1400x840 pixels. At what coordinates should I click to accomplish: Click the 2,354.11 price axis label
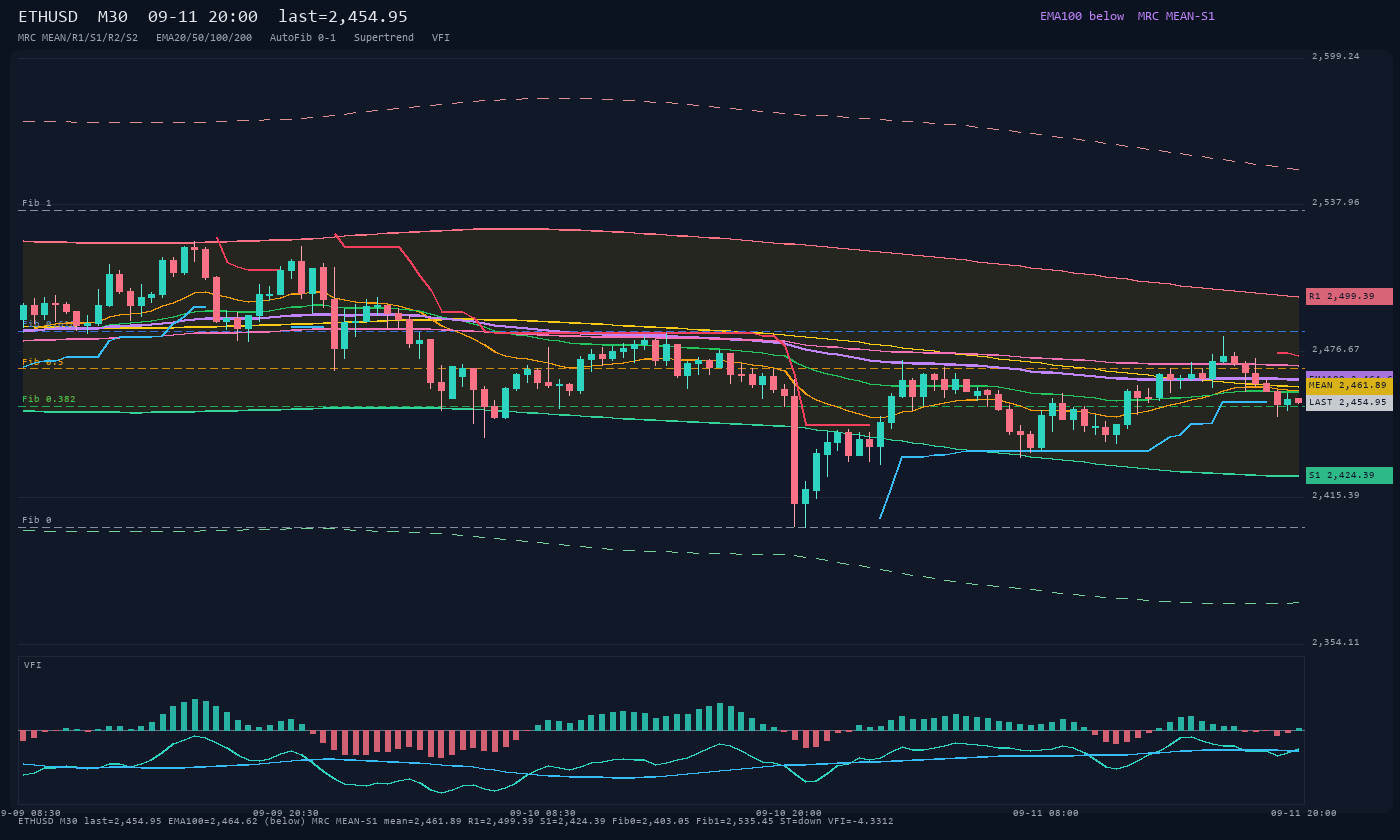(x=1336, y=642)
